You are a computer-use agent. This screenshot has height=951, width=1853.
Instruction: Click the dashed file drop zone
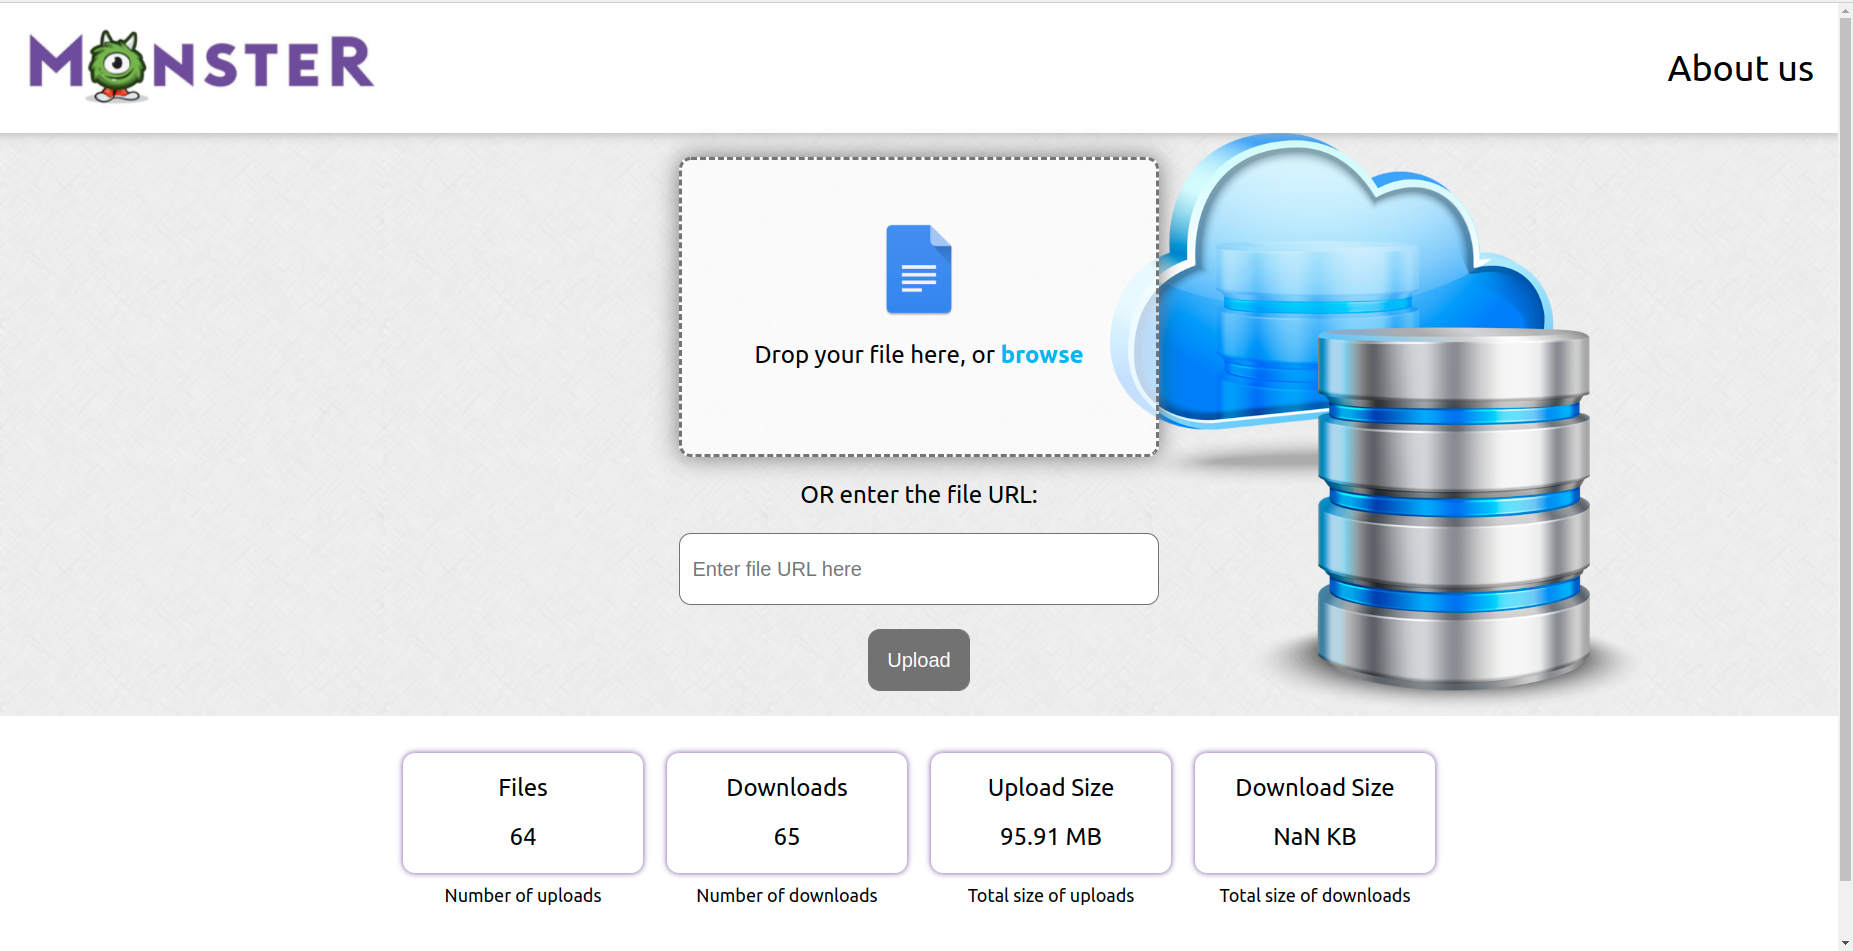[x=919, y=307]
